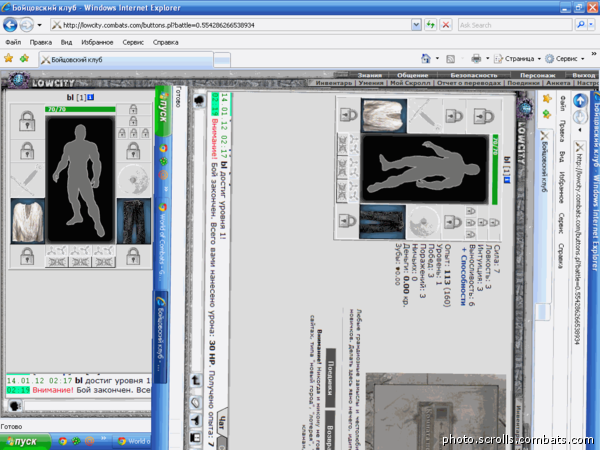This screenshot has height=450, width=600.
Task: Open recent pages dropdown beside Forward arrow
Action: pyautogui.click(x=39, y=26)
